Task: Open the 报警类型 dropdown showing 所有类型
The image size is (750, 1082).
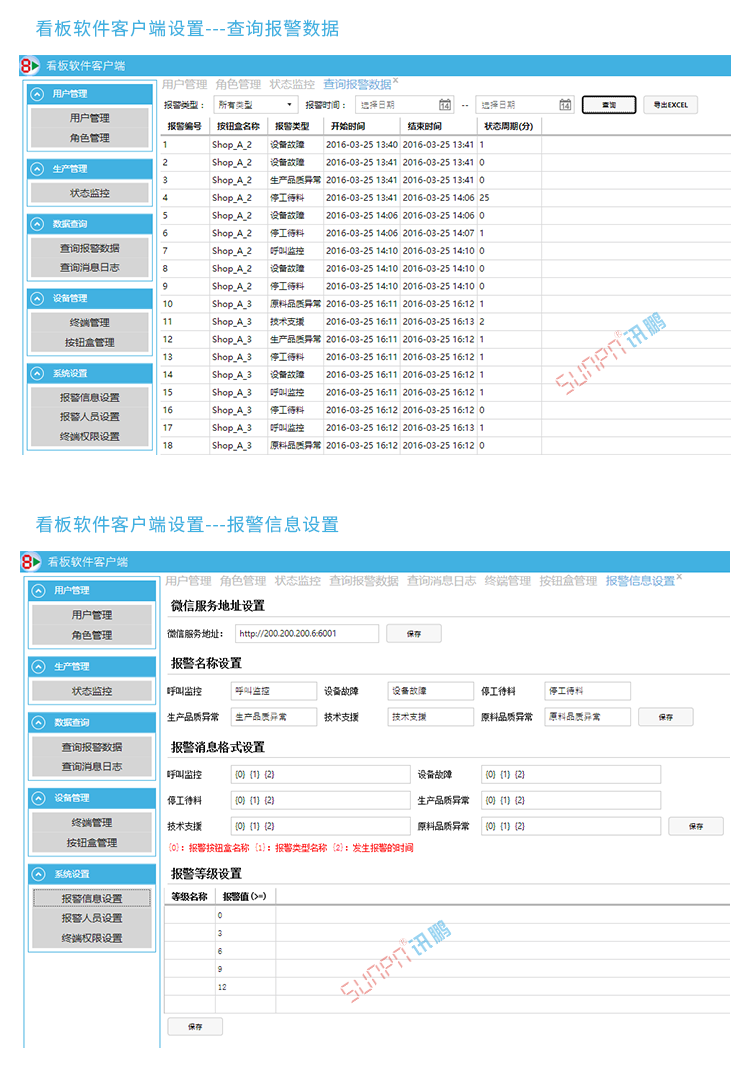Action: tap(255, 105)
